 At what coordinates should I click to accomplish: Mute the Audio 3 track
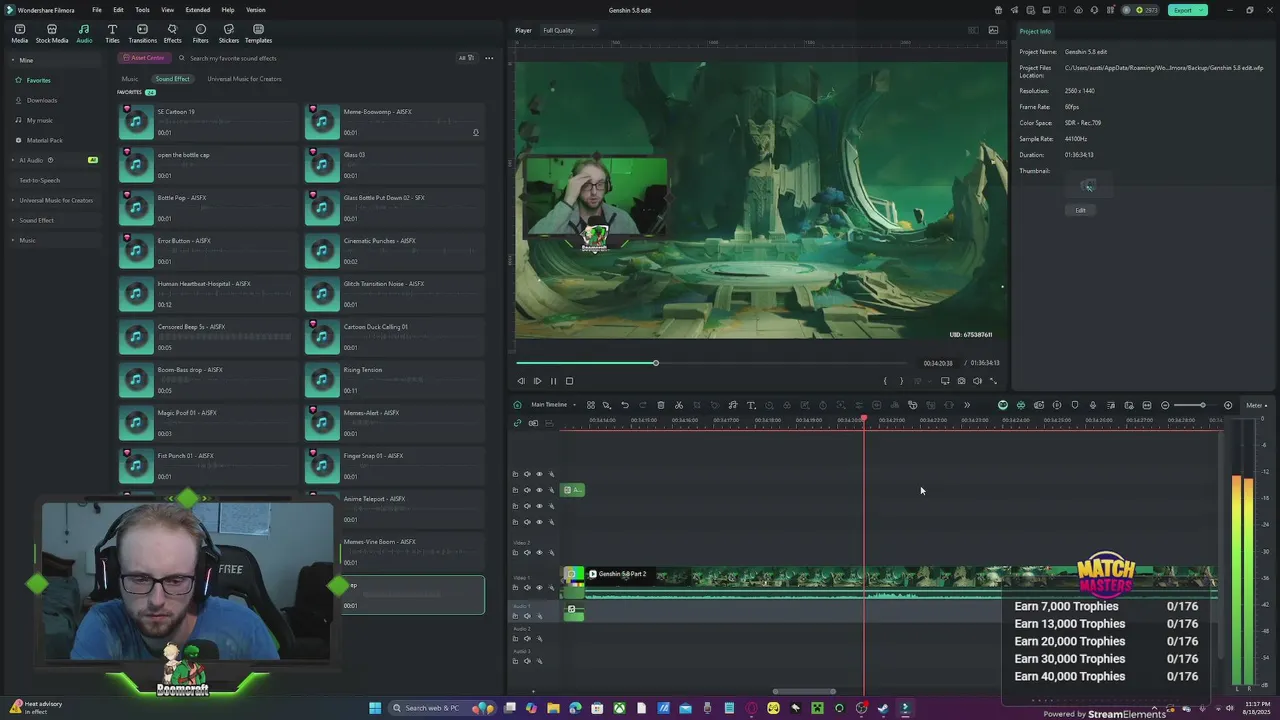527,660
